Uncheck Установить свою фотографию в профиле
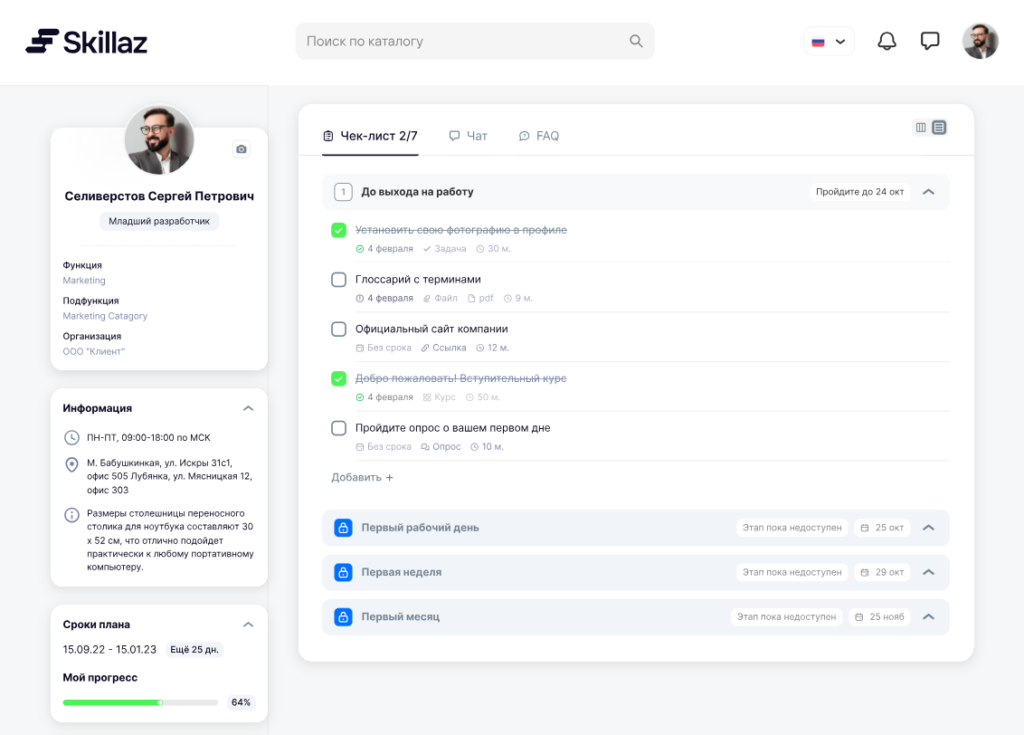The image size is (1024, 735). click(338, 230)
